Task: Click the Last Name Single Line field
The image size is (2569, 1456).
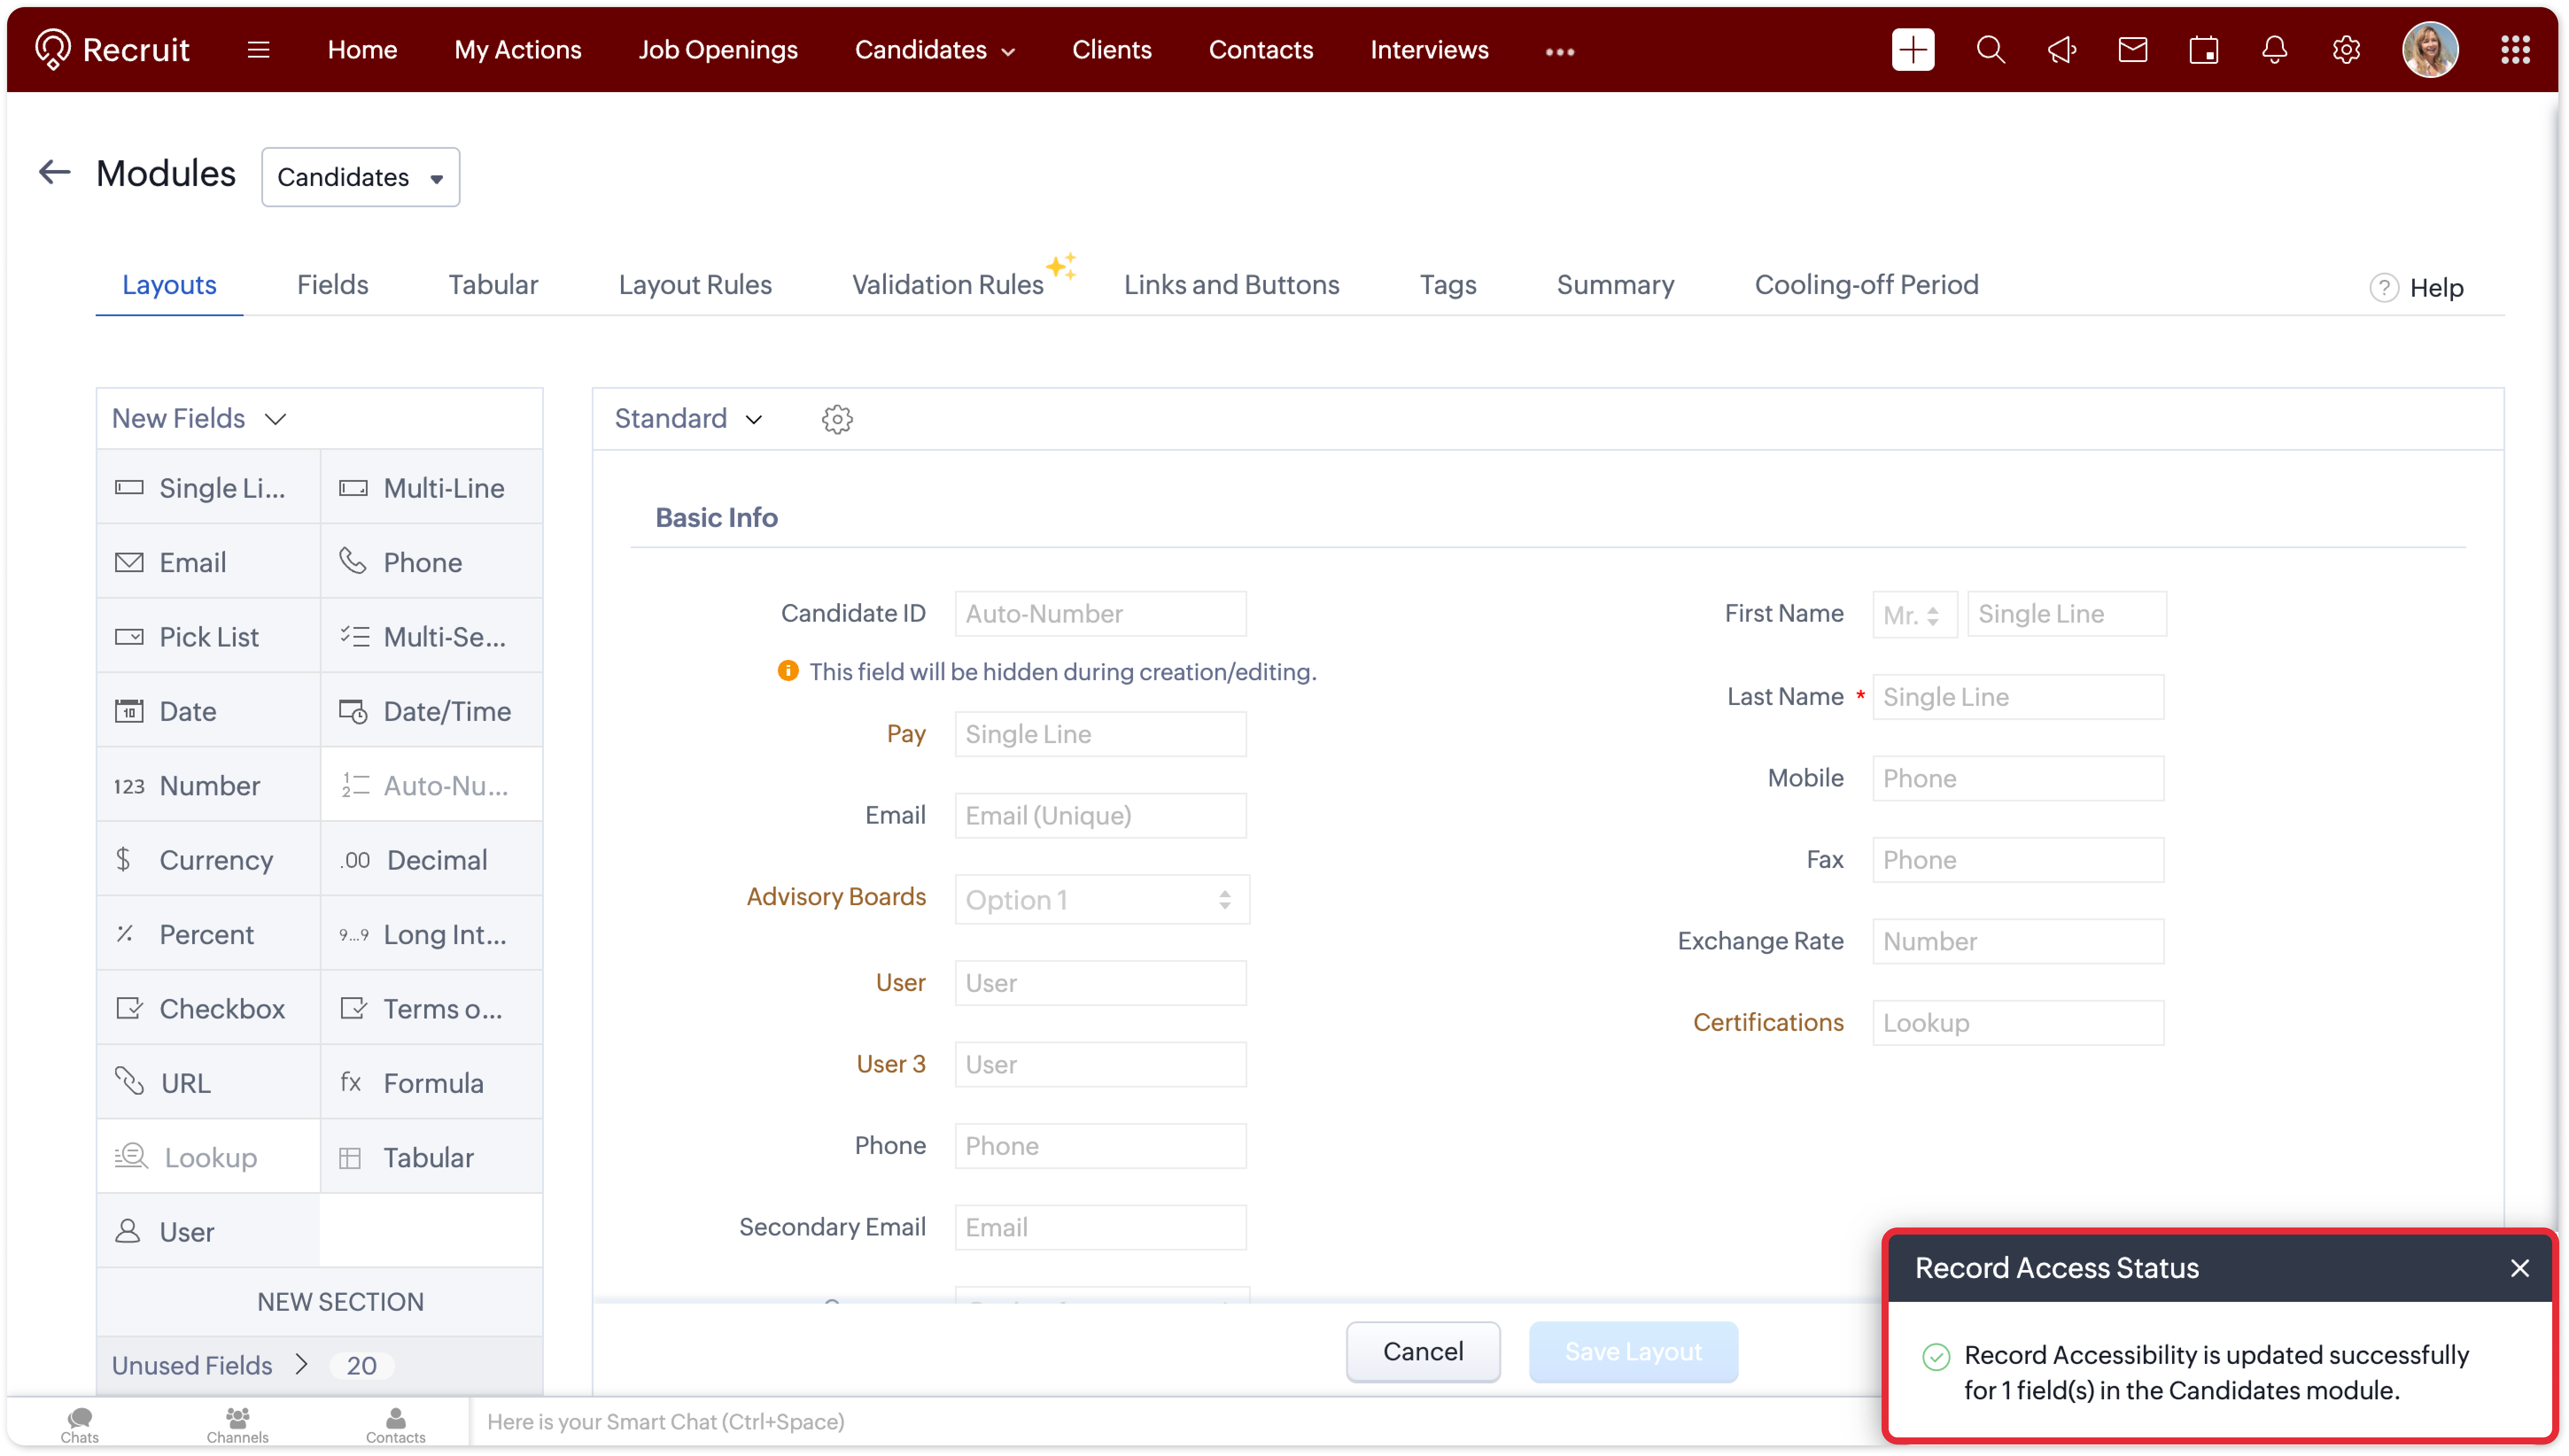Action: click(x=2017, y=697)
